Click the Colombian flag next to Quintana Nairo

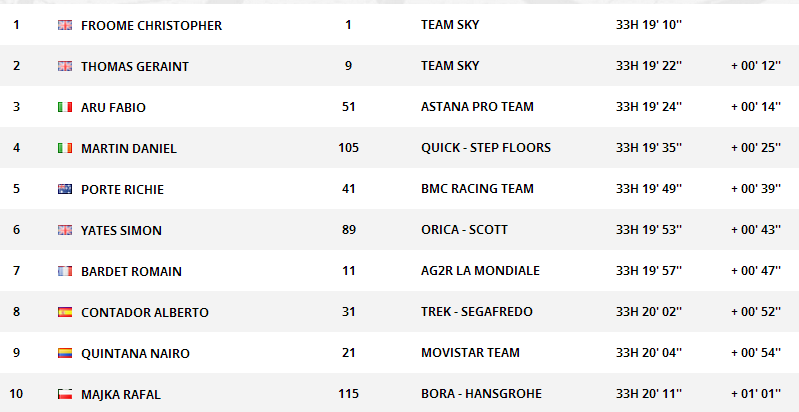point(65,353)
